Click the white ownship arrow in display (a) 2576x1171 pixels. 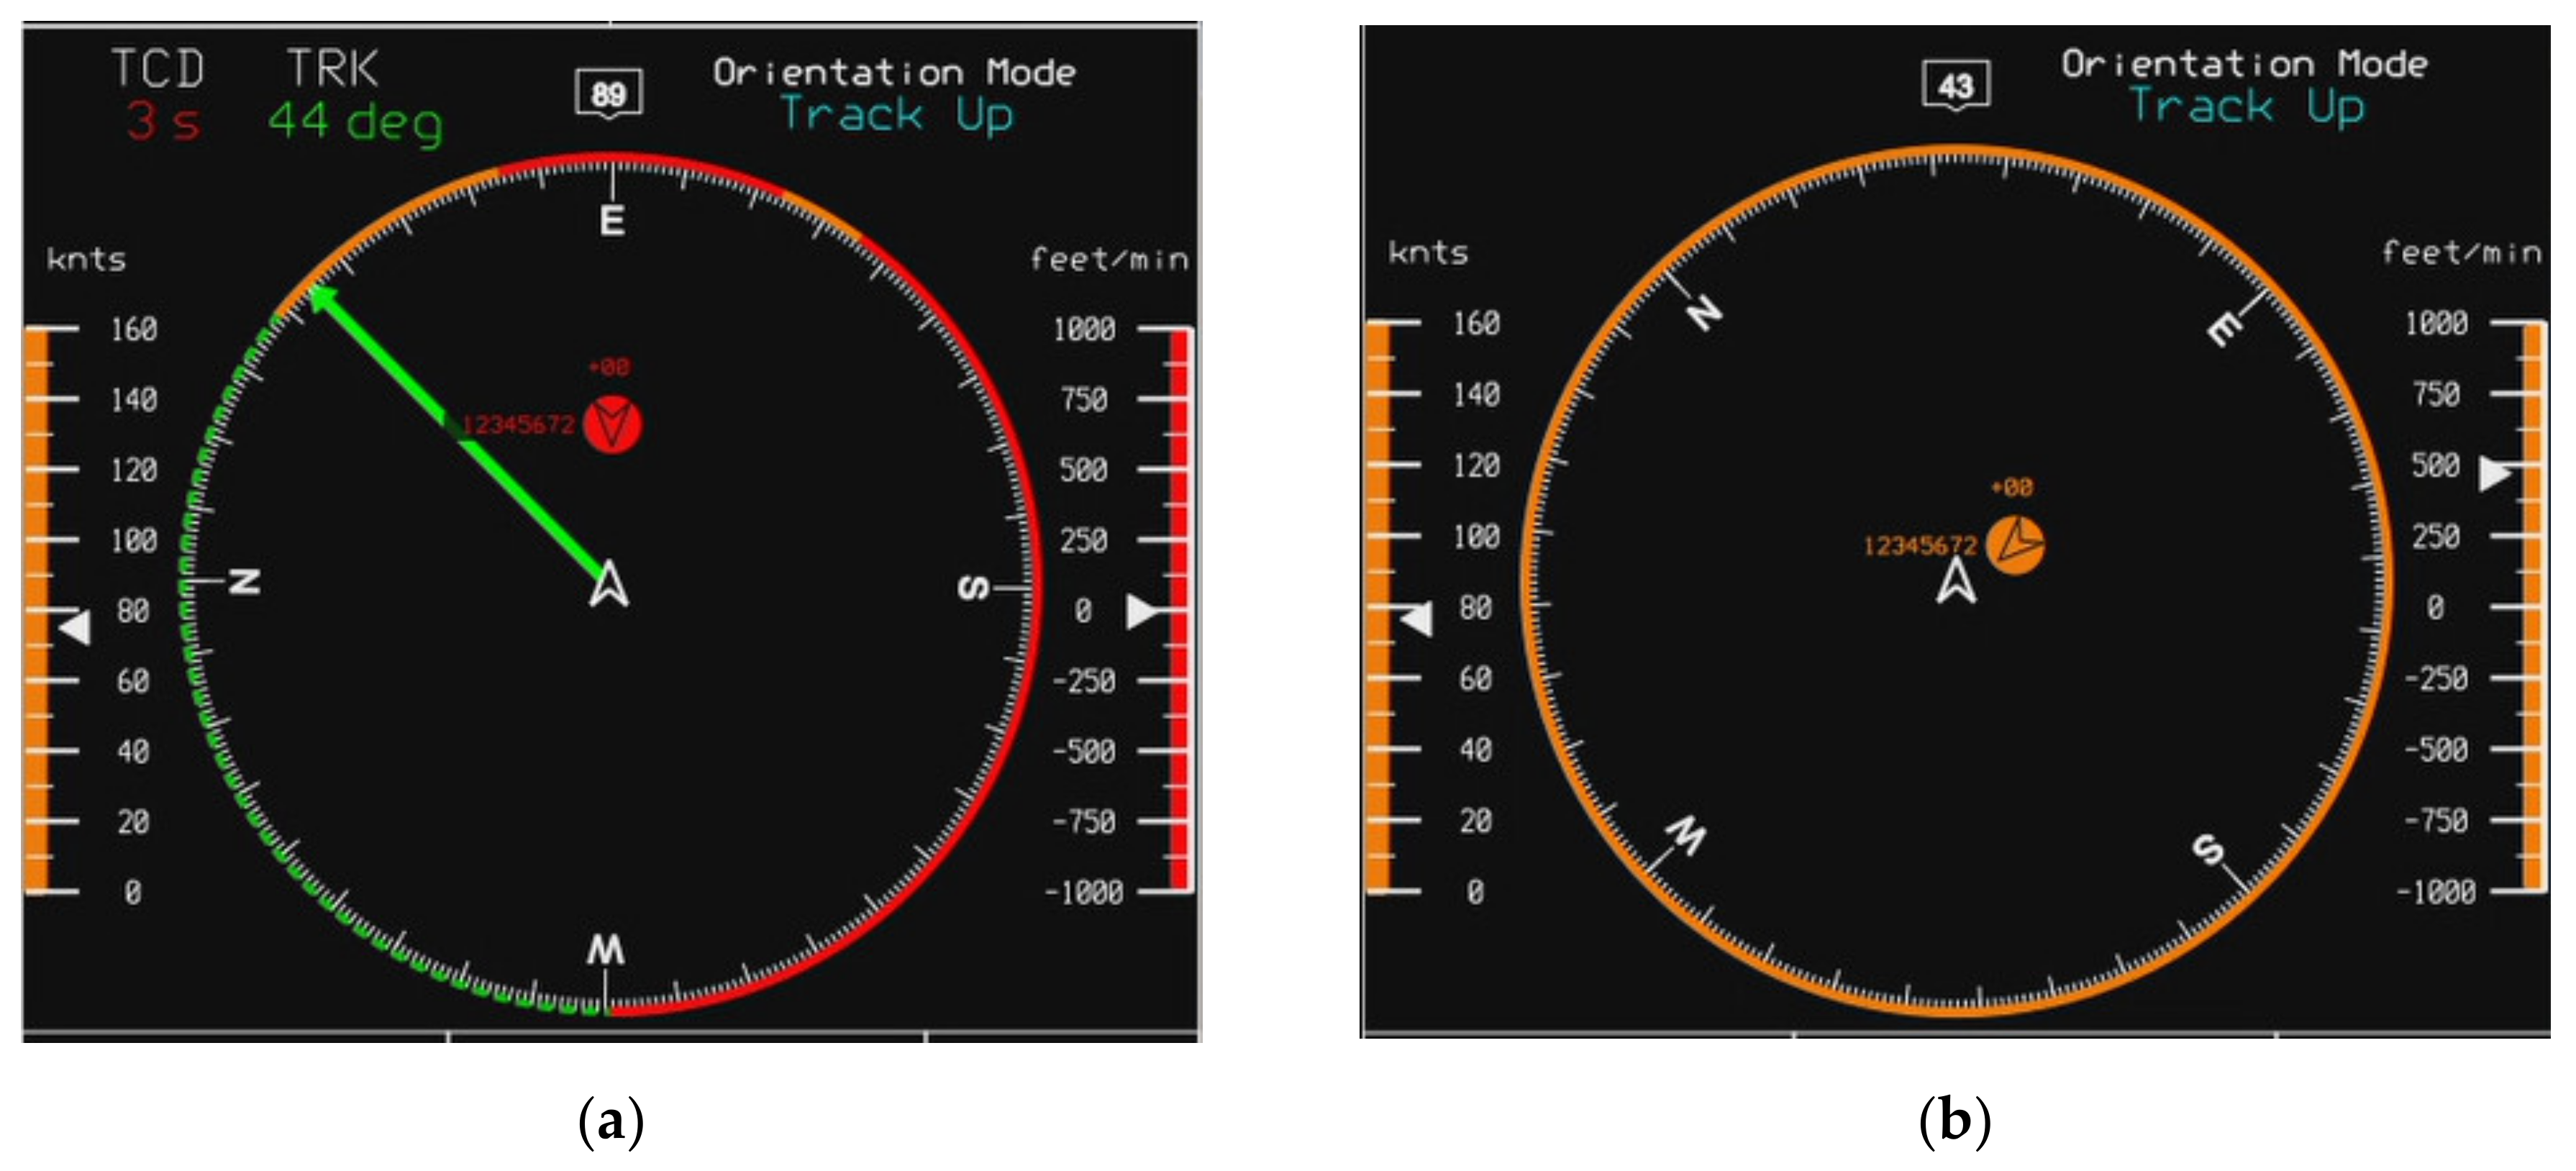click(x=609, y=585)
